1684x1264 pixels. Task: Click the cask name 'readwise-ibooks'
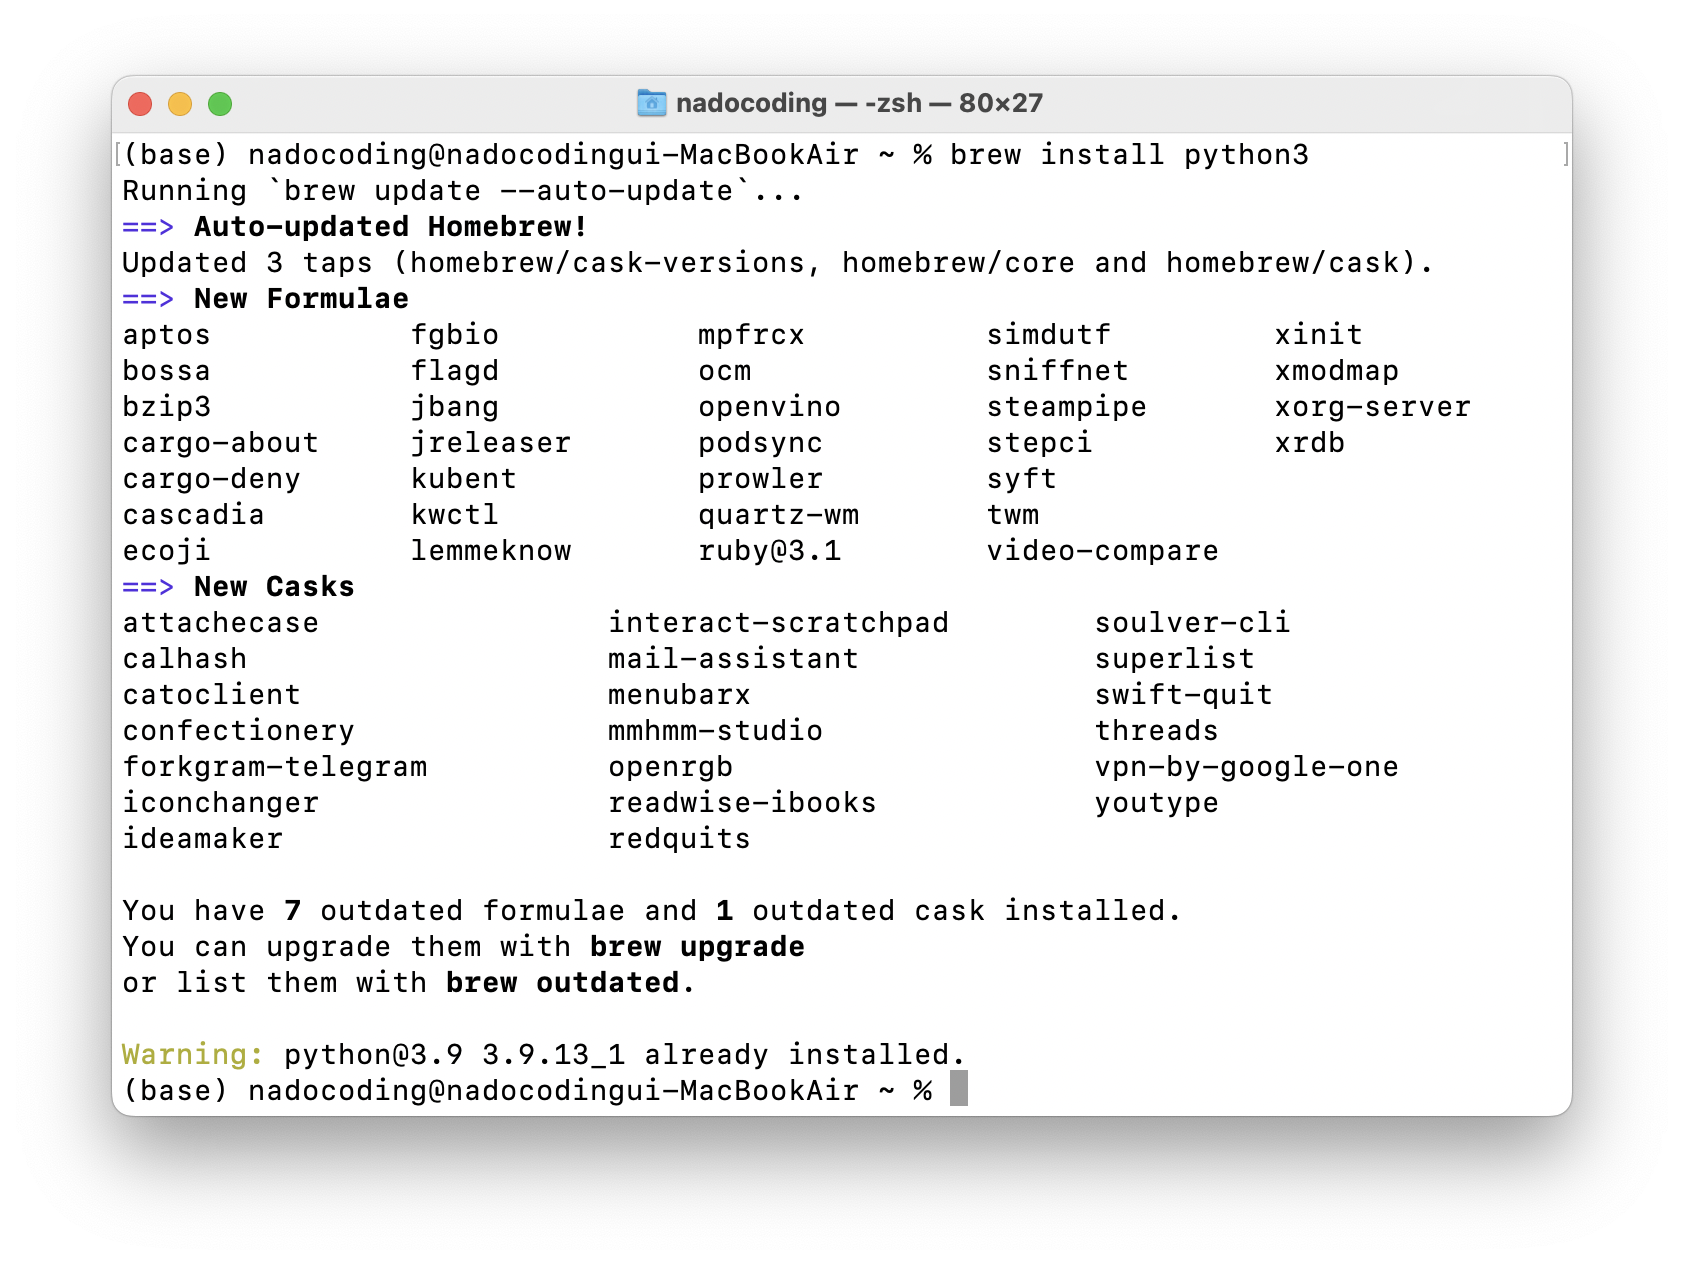742,803
